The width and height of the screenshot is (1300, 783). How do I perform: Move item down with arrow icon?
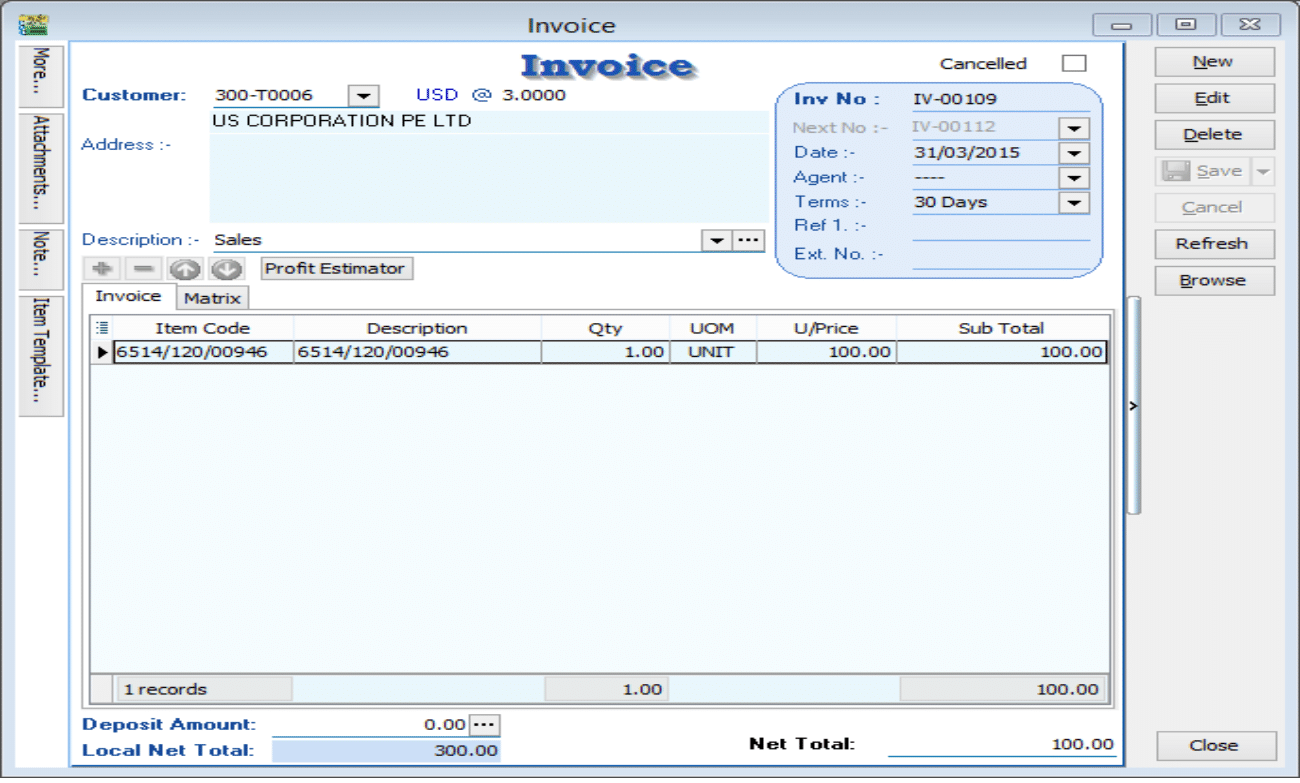(x=227, y=269)
